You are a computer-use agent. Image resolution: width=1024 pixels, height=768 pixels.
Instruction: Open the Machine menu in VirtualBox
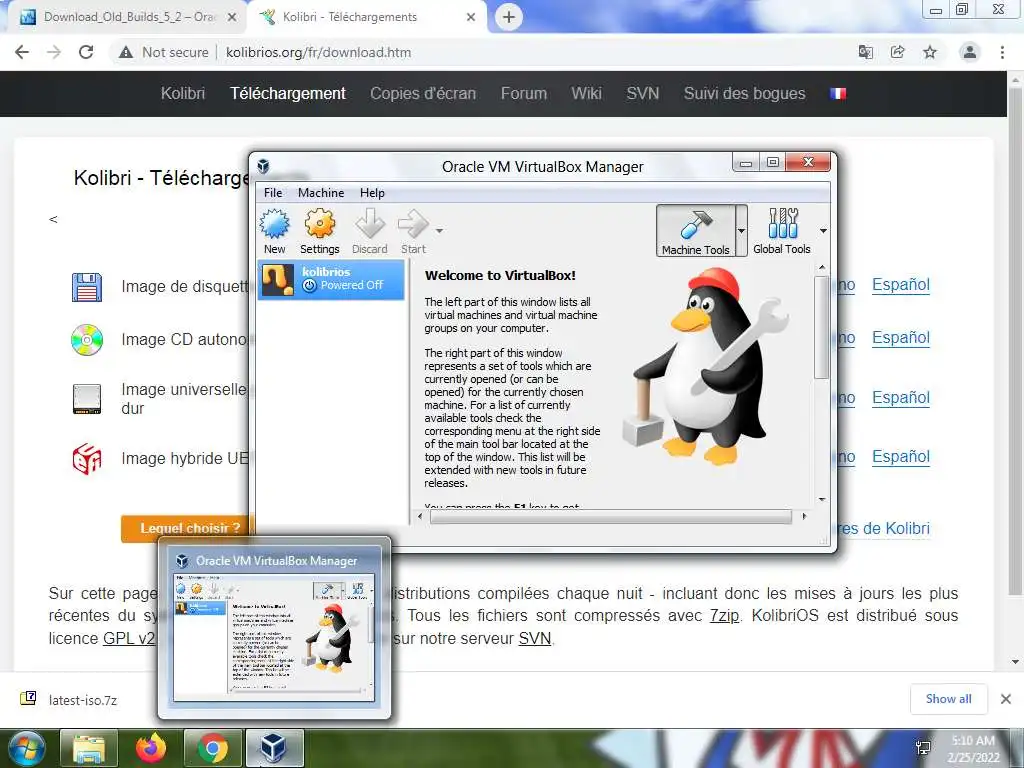tap(321, 193)
